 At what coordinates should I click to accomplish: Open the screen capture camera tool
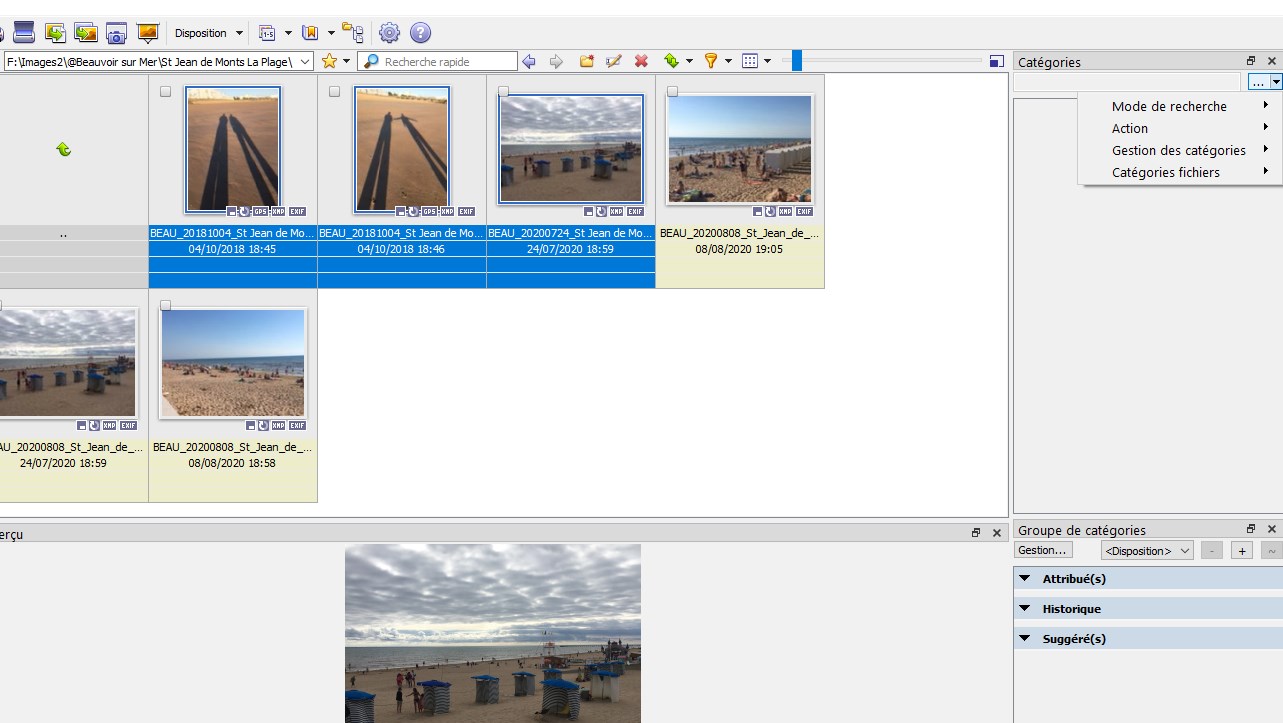pos(117,33)
